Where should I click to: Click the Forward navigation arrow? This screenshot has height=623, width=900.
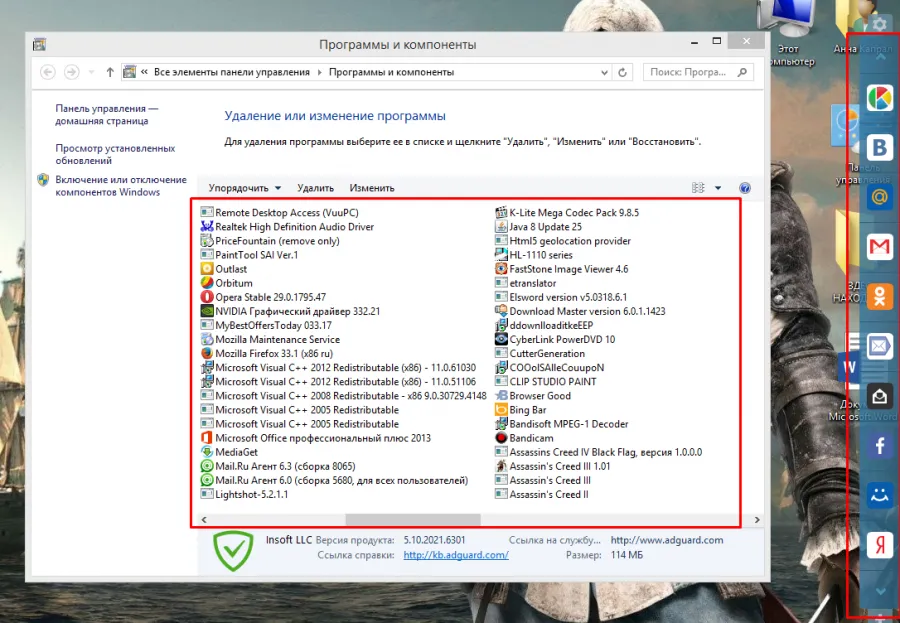click(71, 72)
